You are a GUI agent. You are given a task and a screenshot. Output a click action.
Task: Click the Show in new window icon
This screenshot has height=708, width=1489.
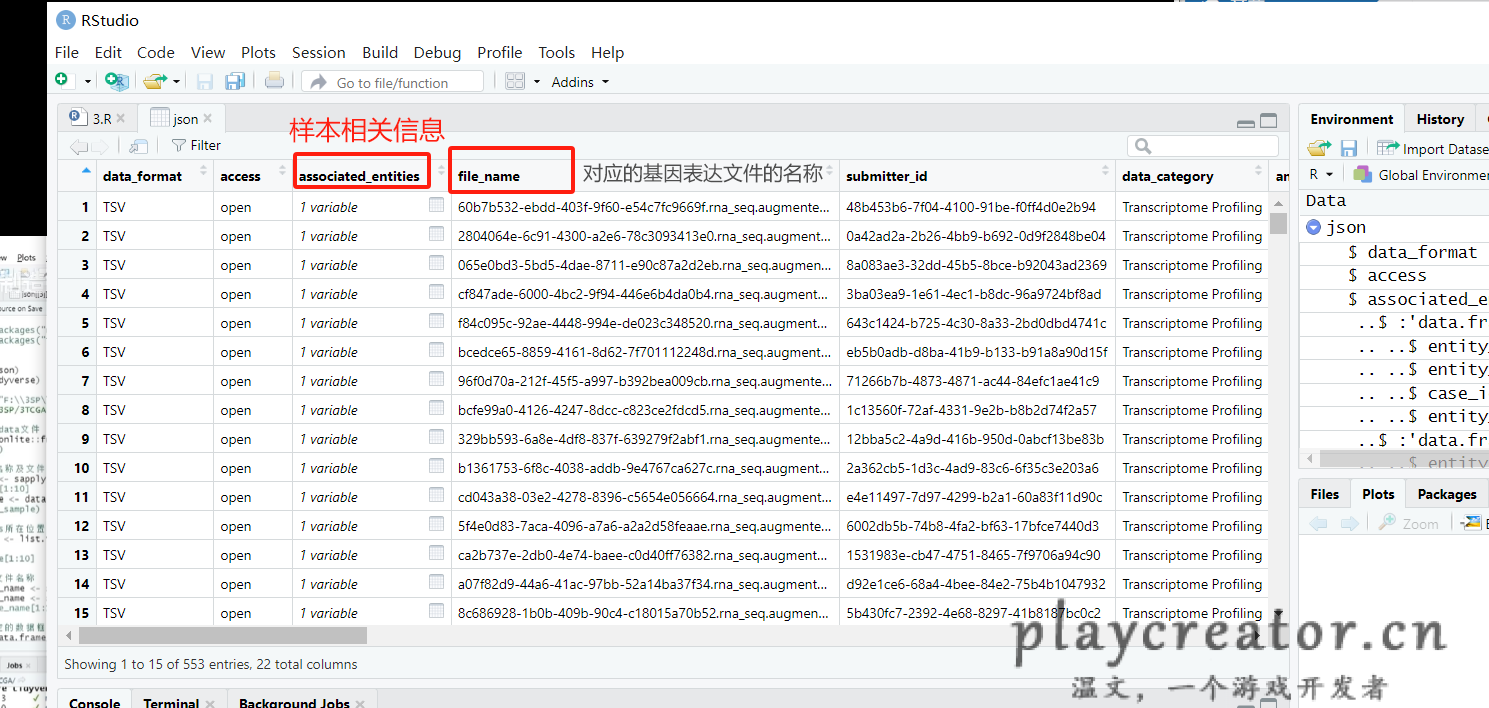pos(138,146)
